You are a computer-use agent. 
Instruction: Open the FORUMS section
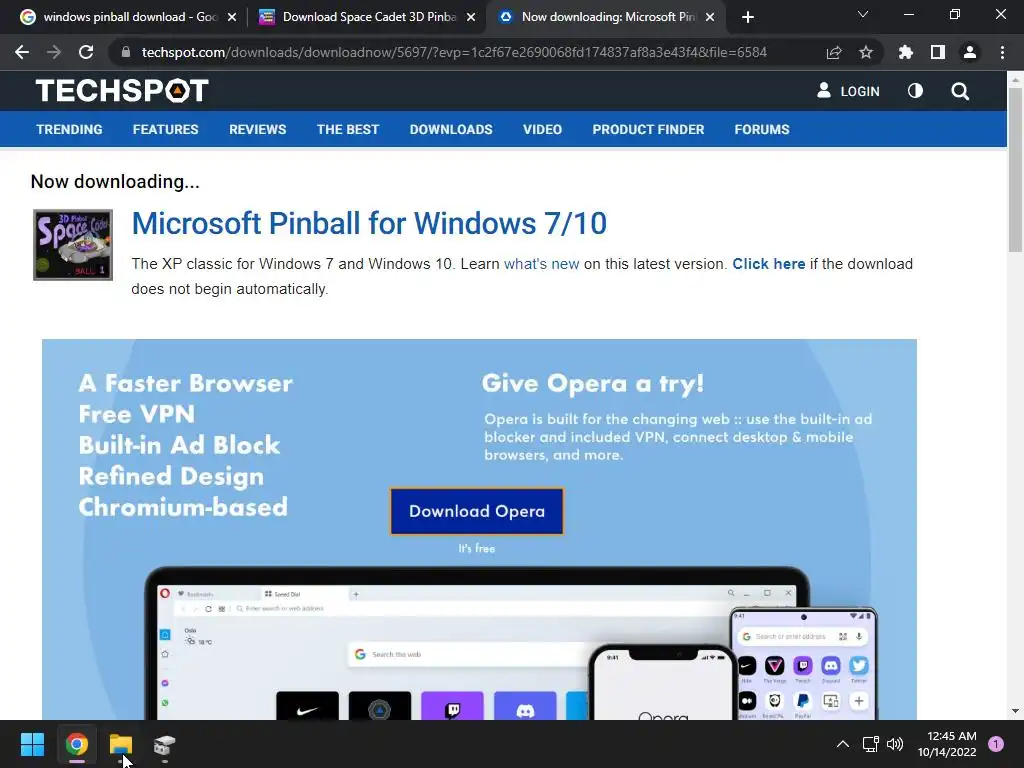pyautogui.click(x=761, y=129)
